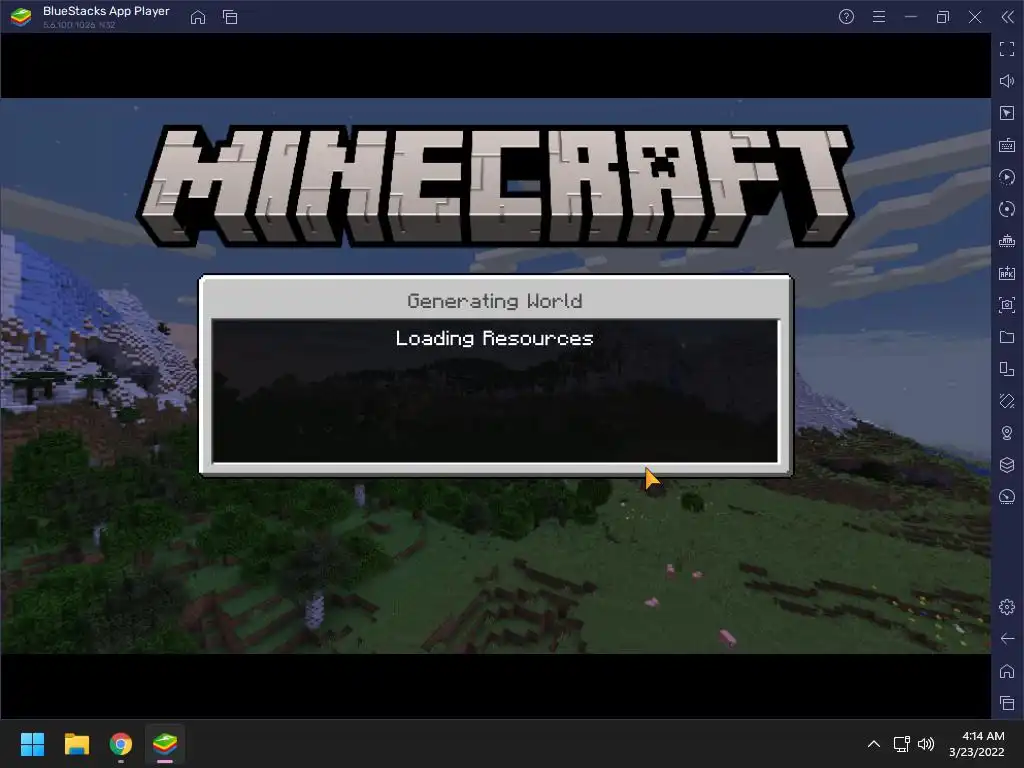The image size is (1024, 768).
Task: Install an APK from the sidebar
Action: click(1007, 273)
